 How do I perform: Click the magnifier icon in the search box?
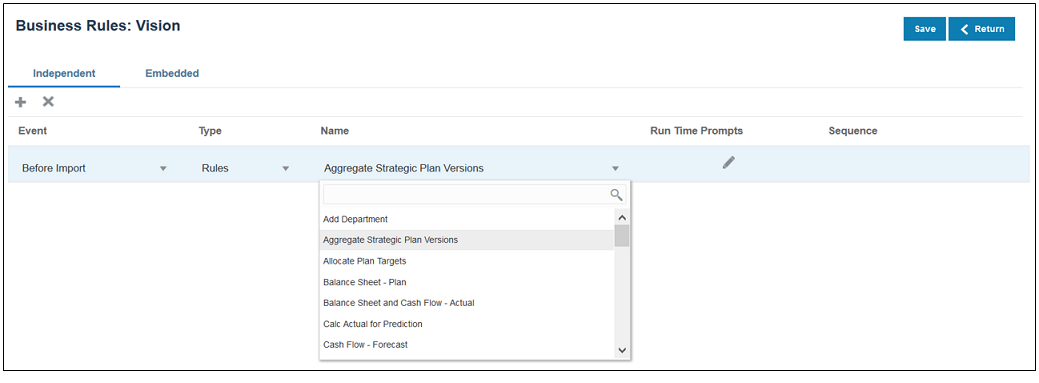pos(616,195)
